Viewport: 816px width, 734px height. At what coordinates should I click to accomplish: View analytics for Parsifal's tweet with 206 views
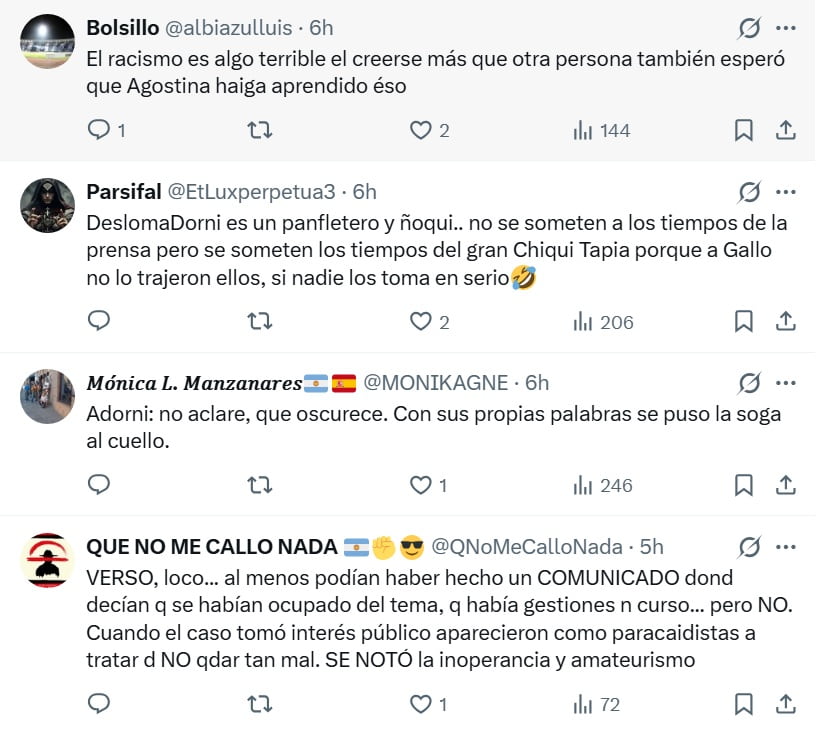pos(603,321)
